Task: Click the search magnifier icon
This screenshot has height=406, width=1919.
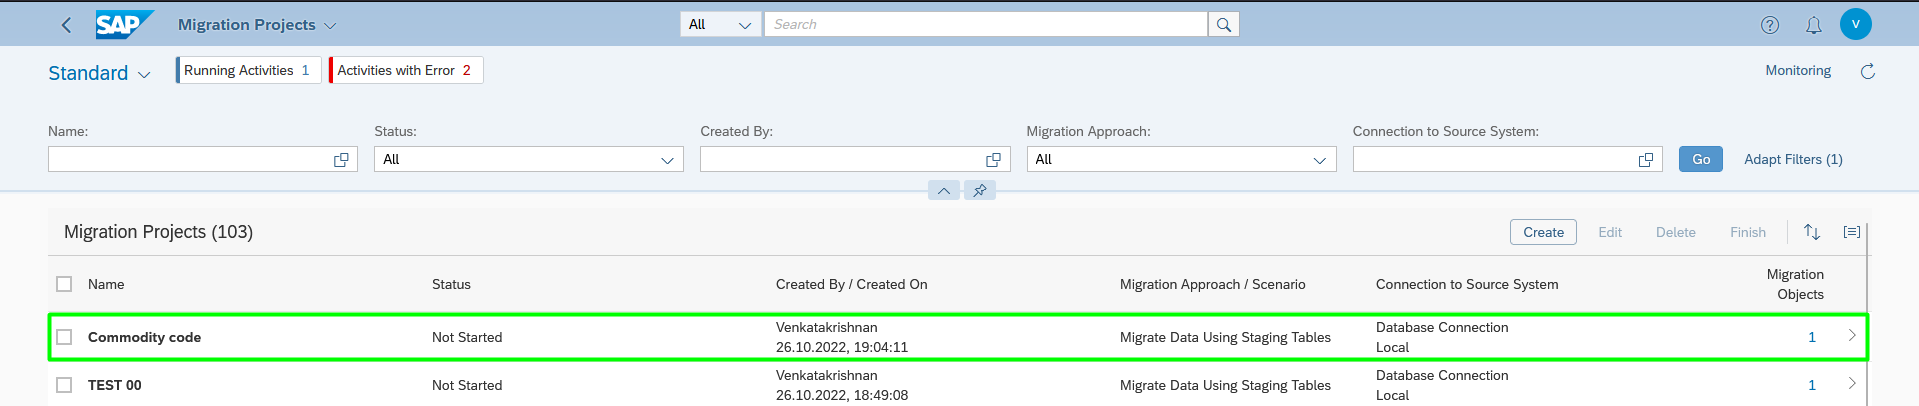Action: pos(1224,24)
